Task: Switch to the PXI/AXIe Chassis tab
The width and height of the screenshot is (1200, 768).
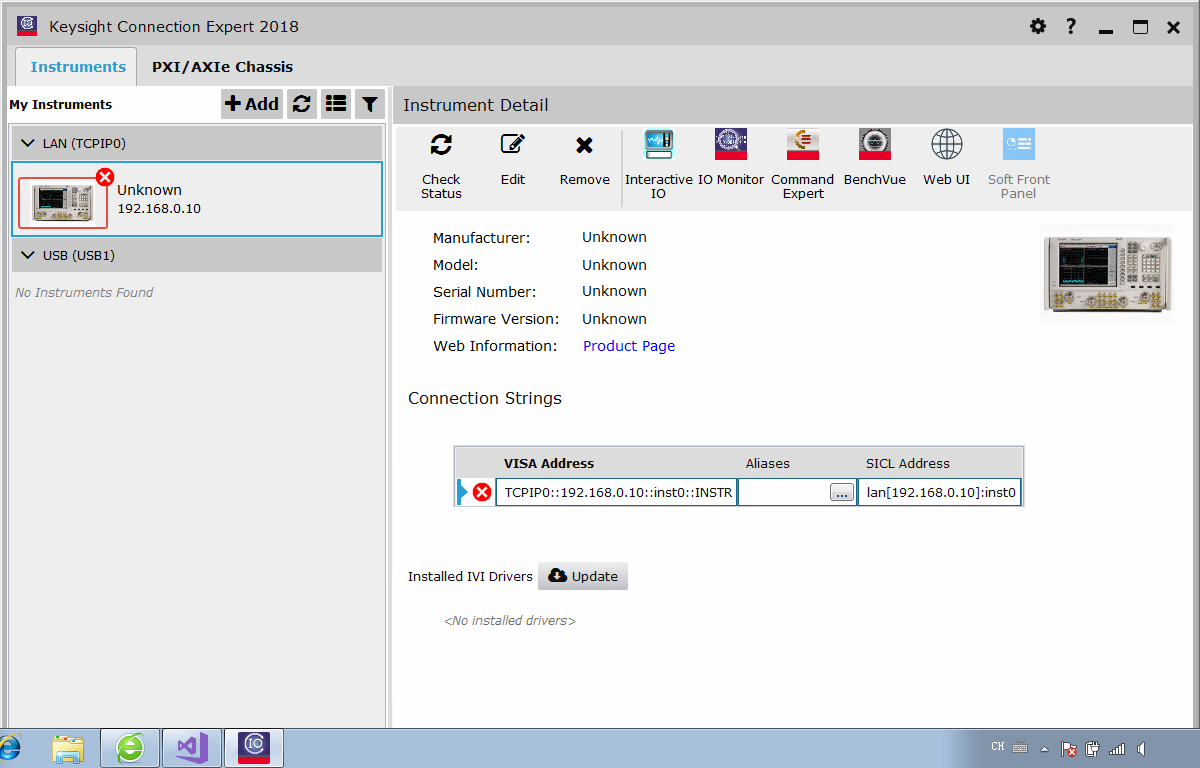Action: coord(222,66)
